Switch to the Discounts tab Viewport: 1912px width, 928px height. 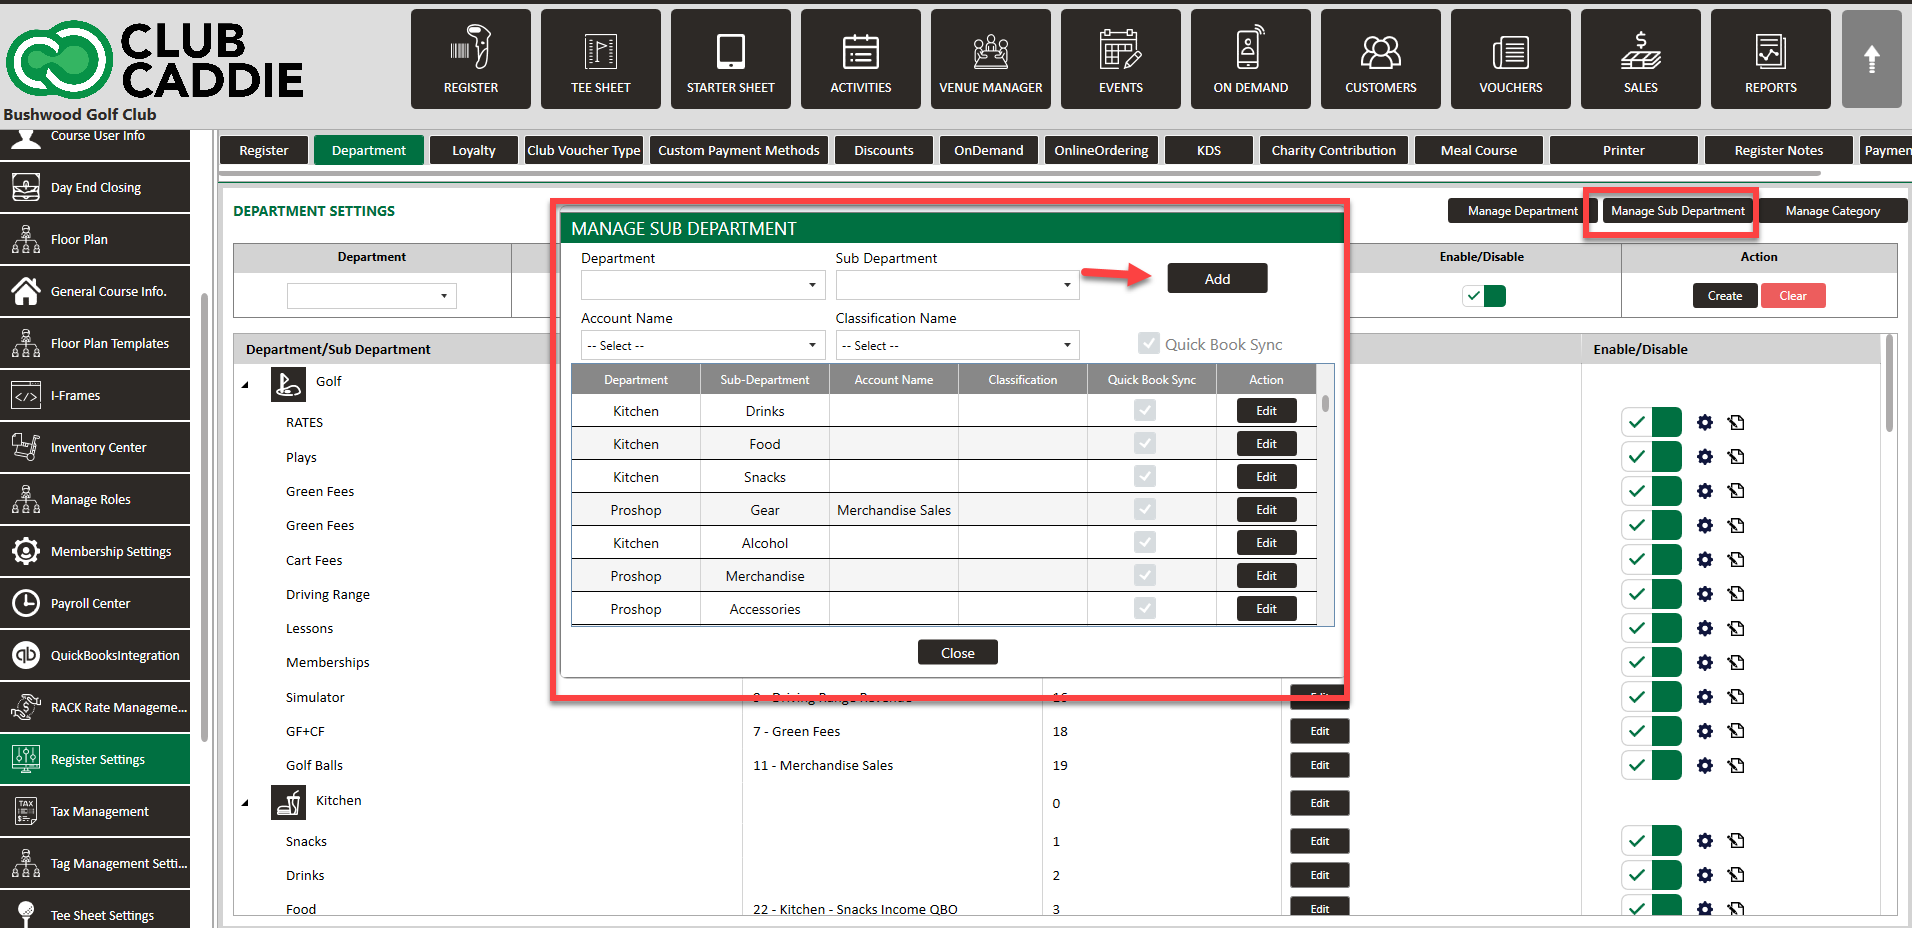click(883, 151)
